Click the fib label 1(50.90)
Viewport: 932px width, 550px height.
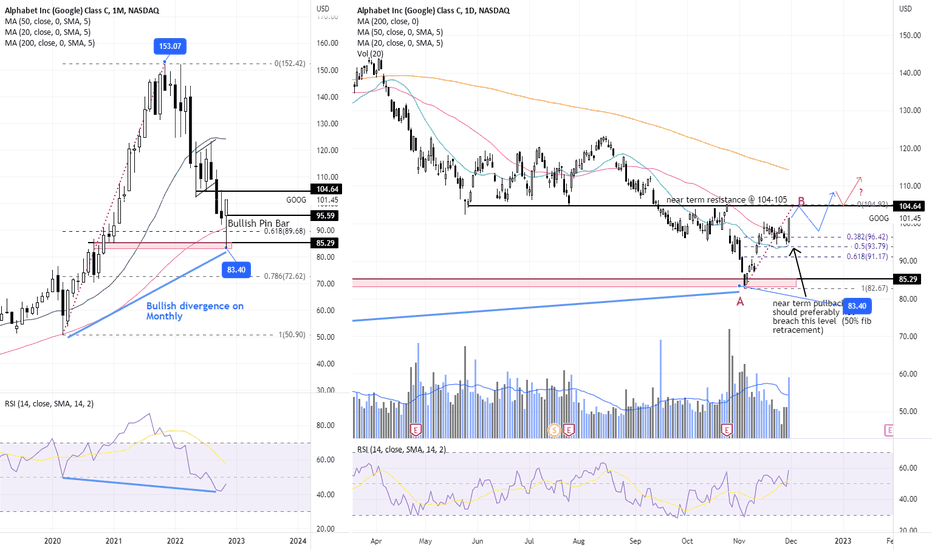(x=292, y=335)
